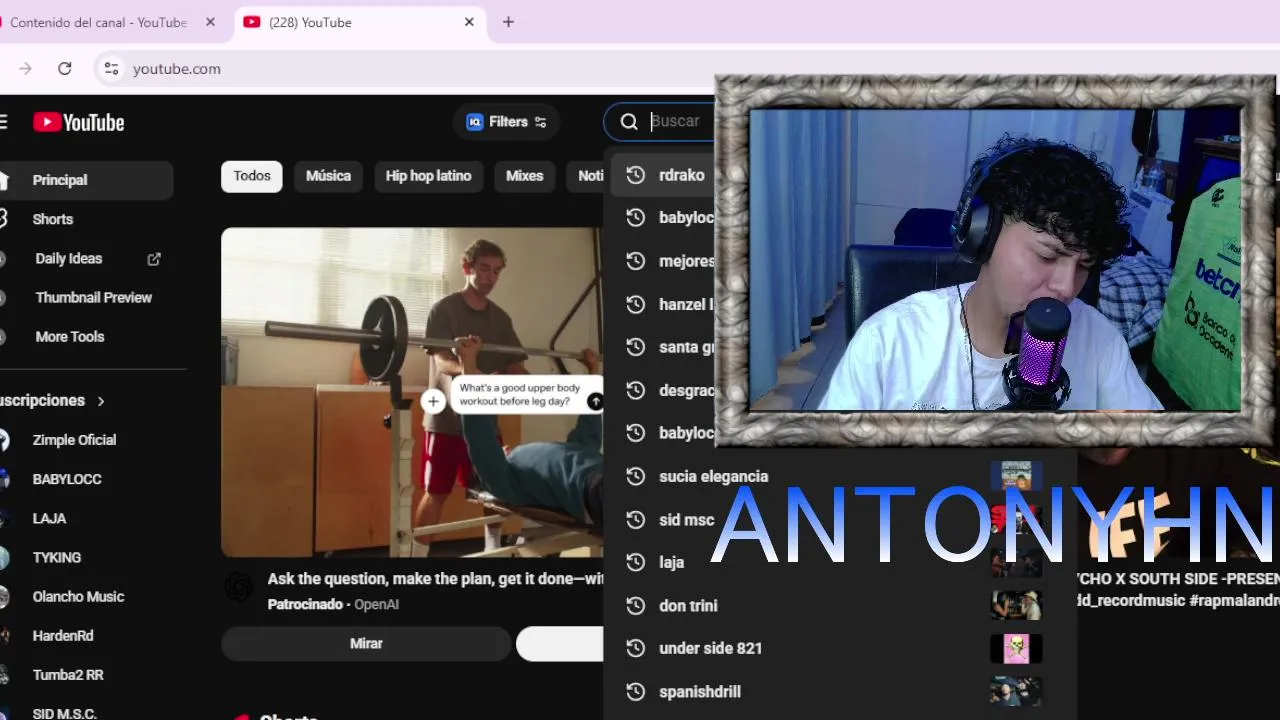Screen dimensions: 1280x720
Task: Click the thumbnail next to 'don trini' suggestion
Action: pos(1016,606)
